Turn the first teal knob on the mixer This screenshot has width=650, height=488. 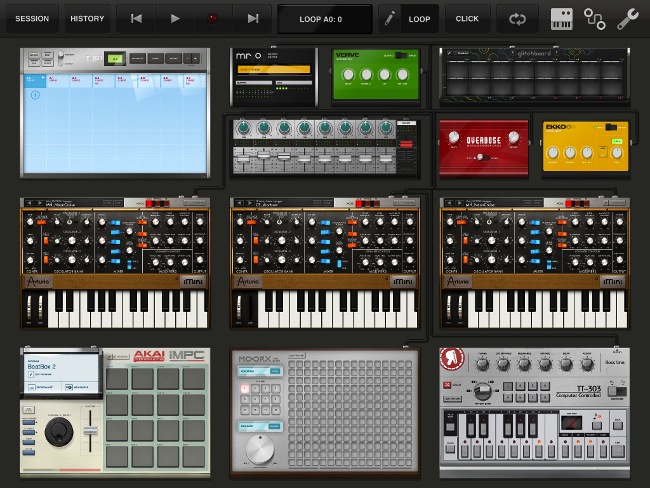pos(243,128)
